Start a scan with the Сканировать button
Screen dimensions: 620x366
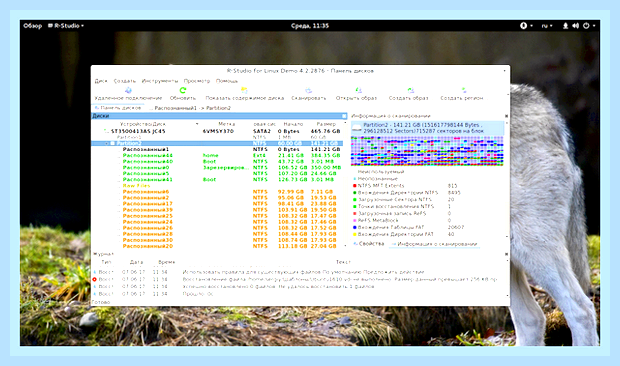(x=308, y=94)
